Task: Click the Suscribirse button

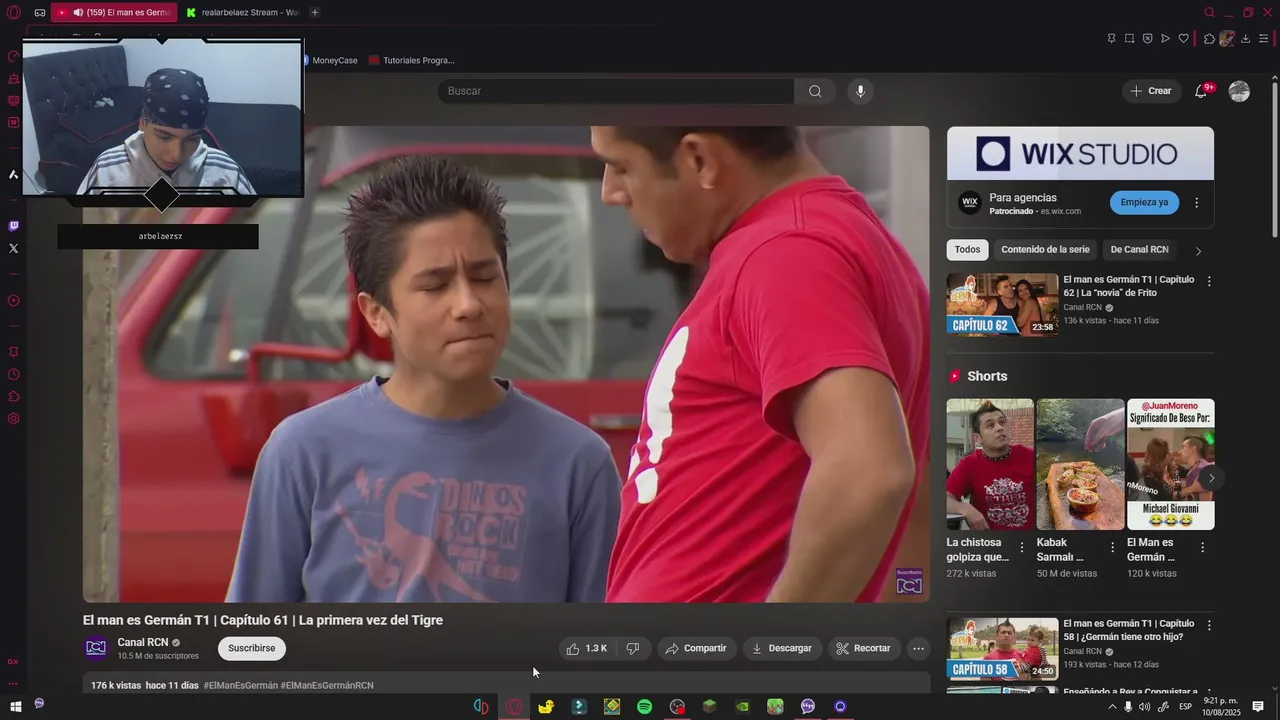Action: click(x=251, y=648)
